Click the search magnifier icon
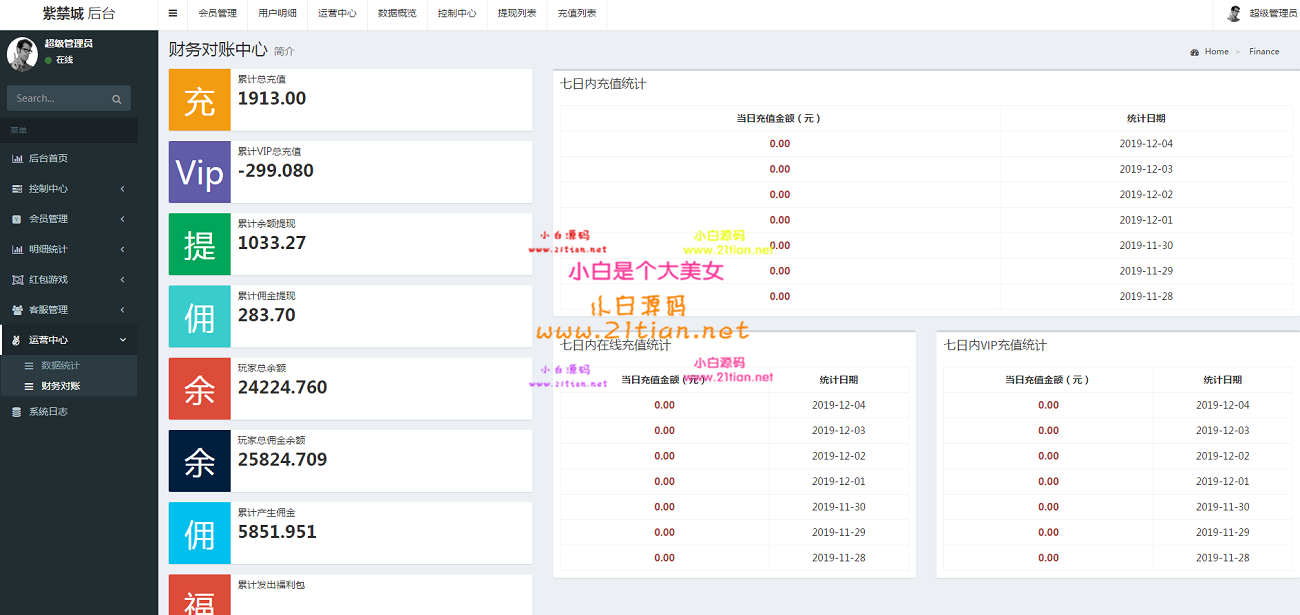The width and height of the screenshot is (1300, 615). (116, 99)
